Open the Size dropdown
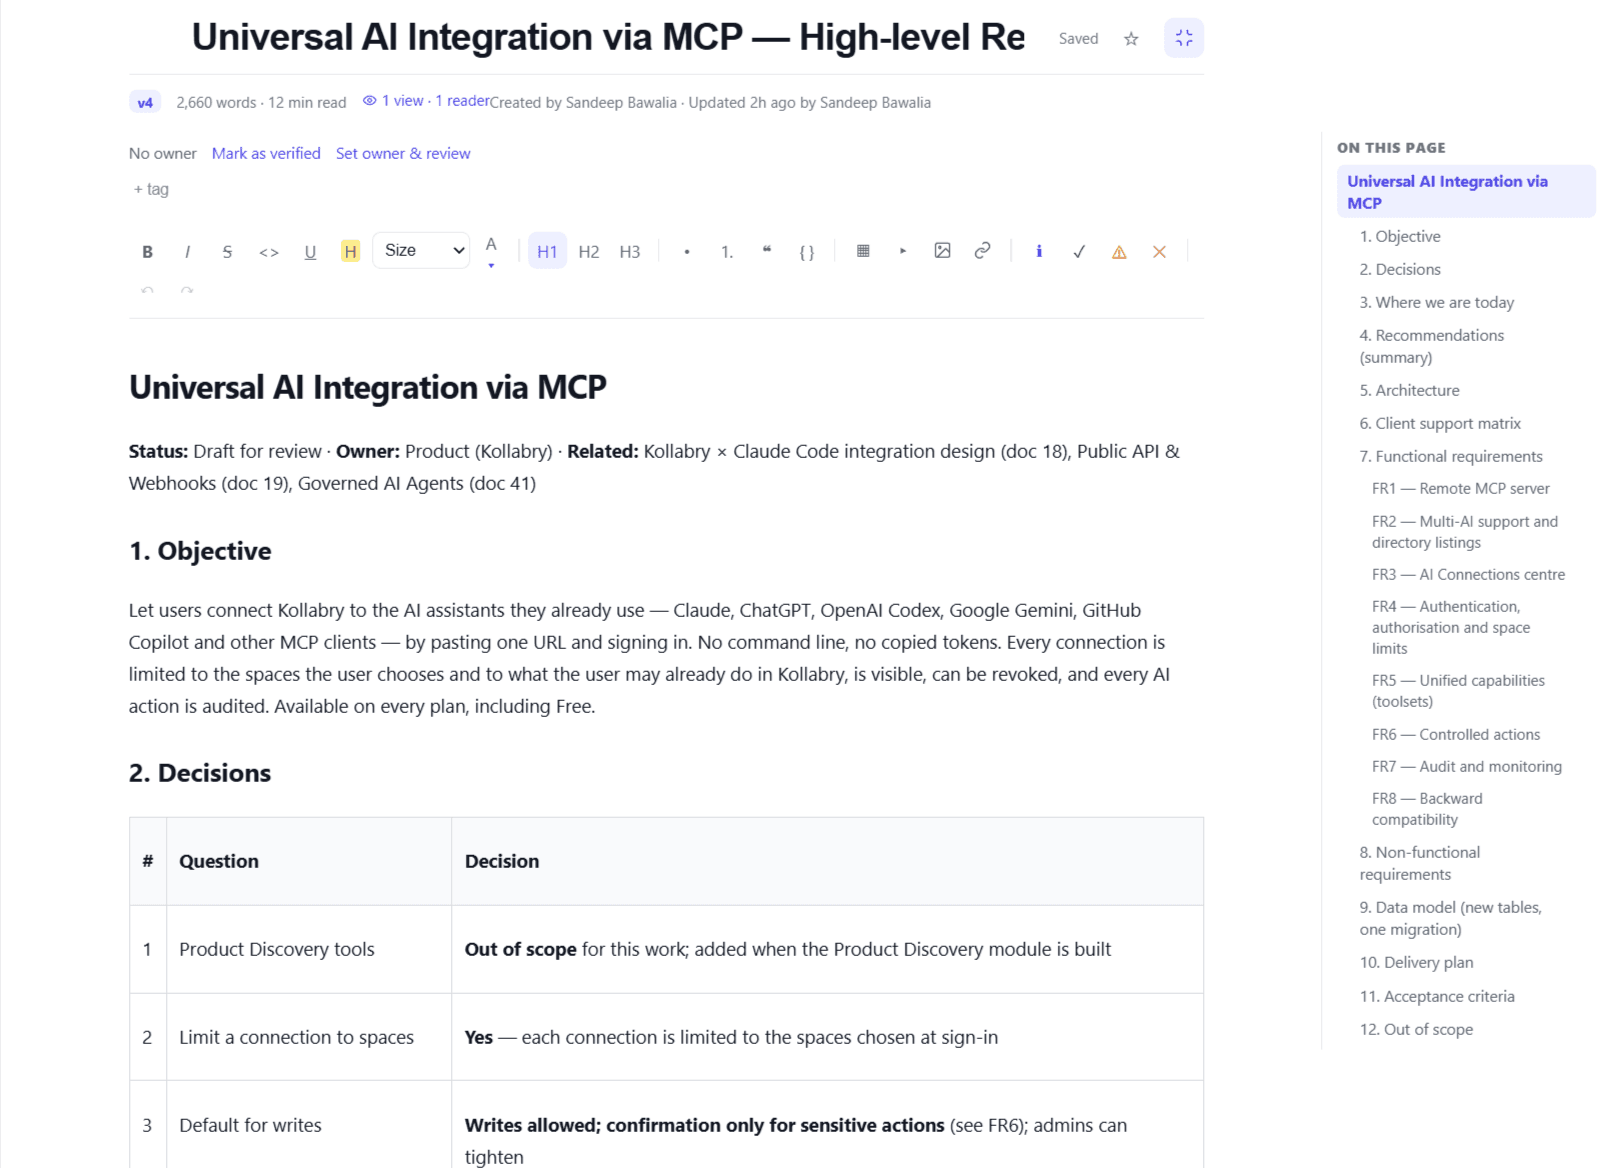The width and height of the screenshot is (1600, 1168). pos(421,251)
